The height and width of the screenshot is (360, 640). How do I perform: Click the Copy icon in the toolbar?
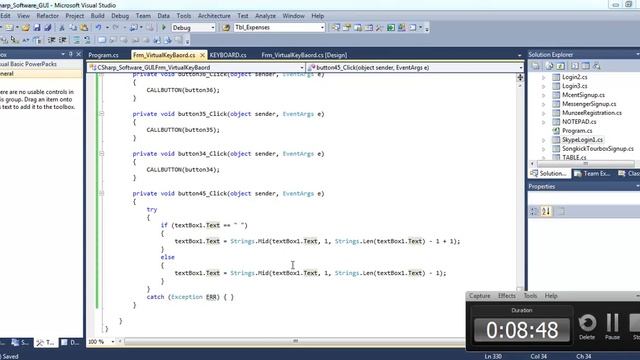pyautogui.click(x=73, y=28)
